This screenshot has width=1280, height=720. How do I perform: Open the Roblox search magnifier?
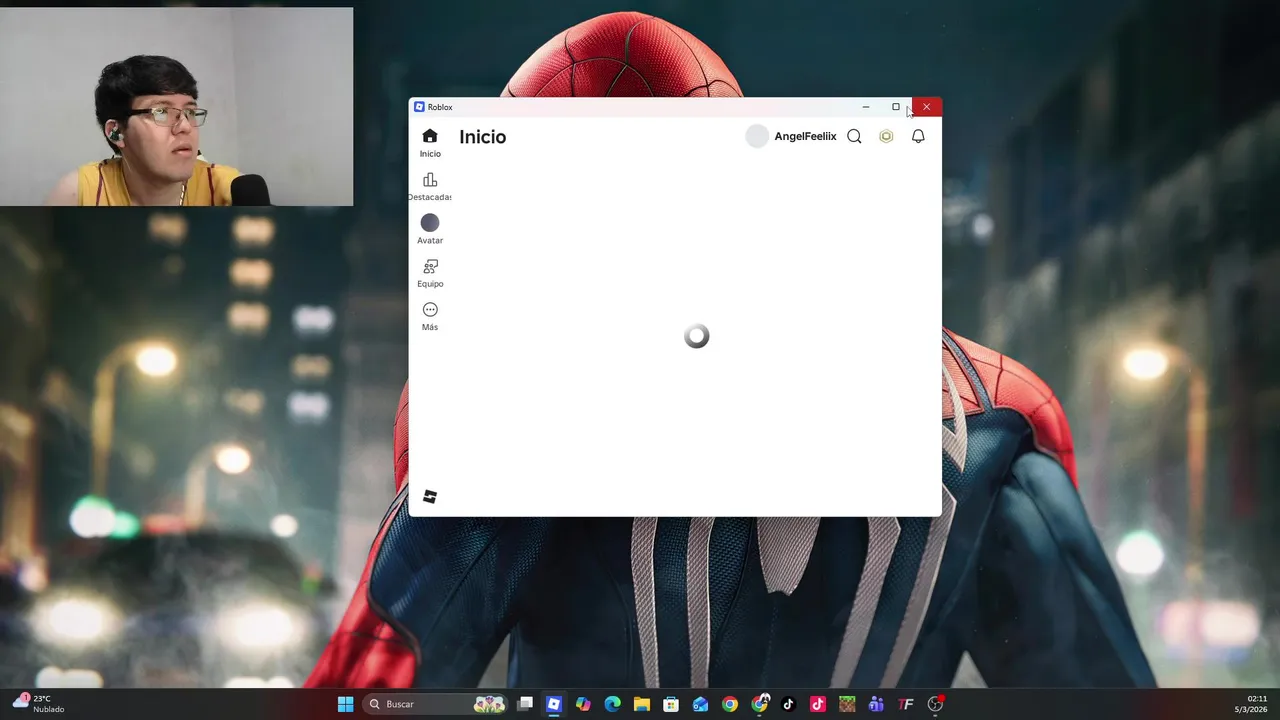854,136
